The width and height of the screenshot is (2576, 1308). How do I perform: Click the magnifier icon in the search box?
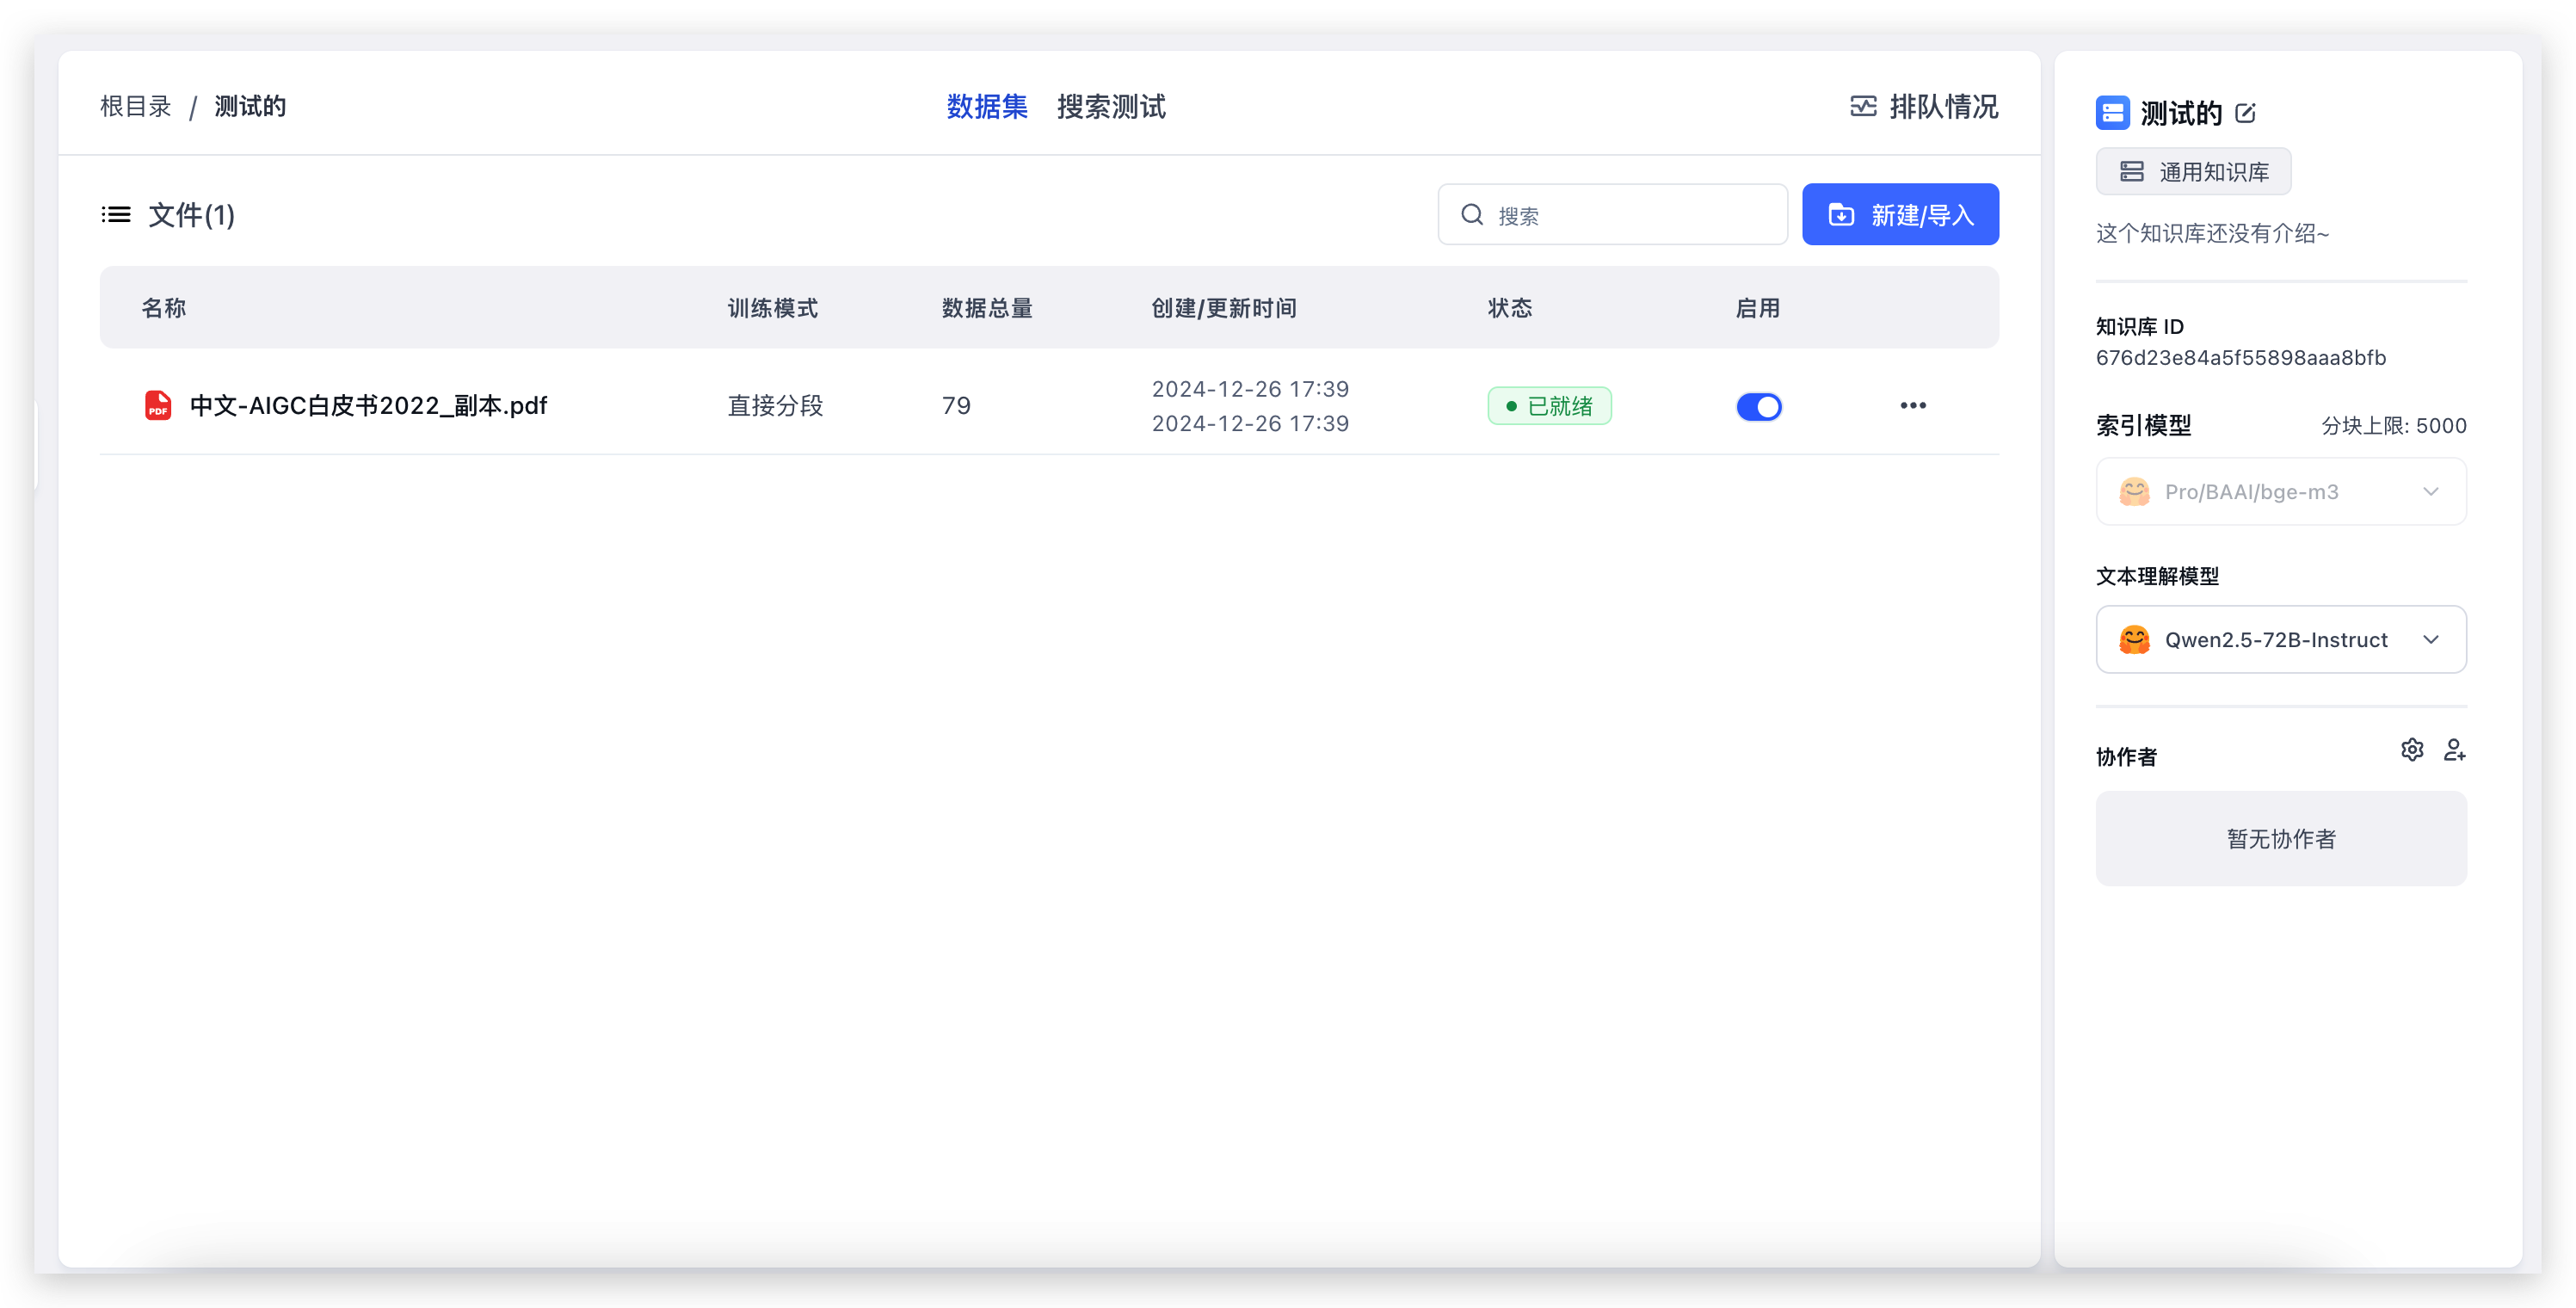(1472, 215)
